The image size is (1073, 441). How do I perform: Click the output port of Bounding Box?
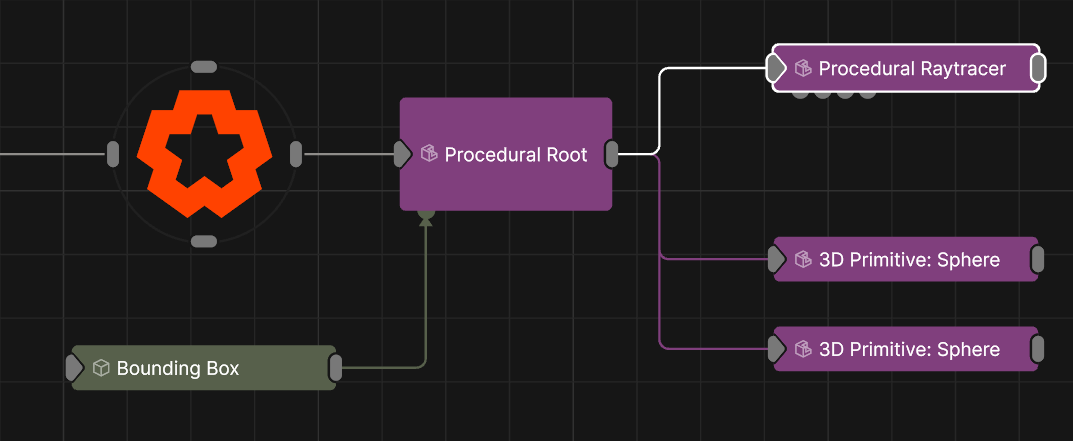(x=336, y=368)
